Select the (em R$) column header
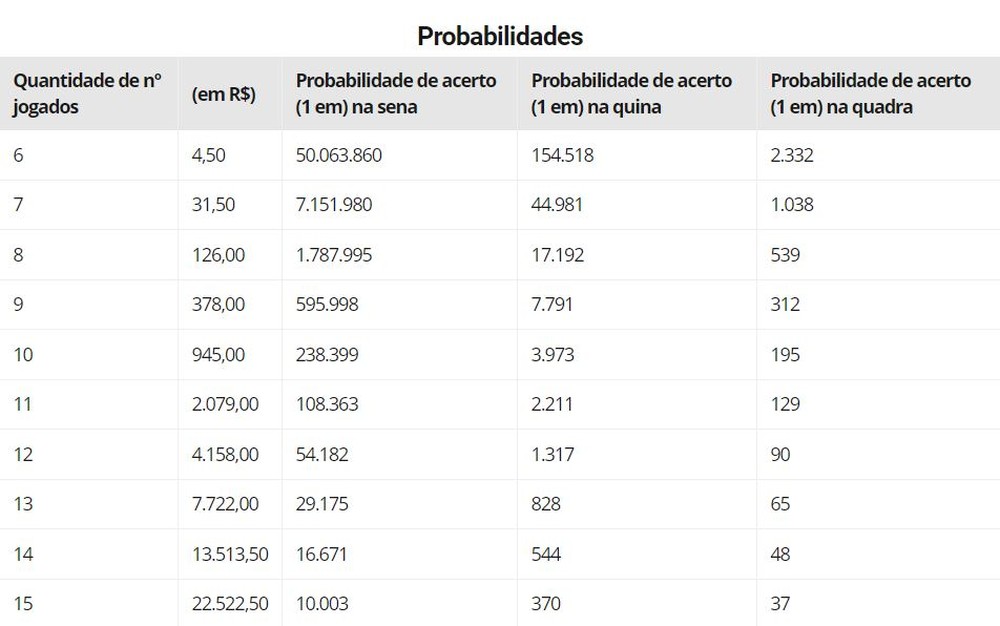The image size is (1000, 626). tap(224, 95)
